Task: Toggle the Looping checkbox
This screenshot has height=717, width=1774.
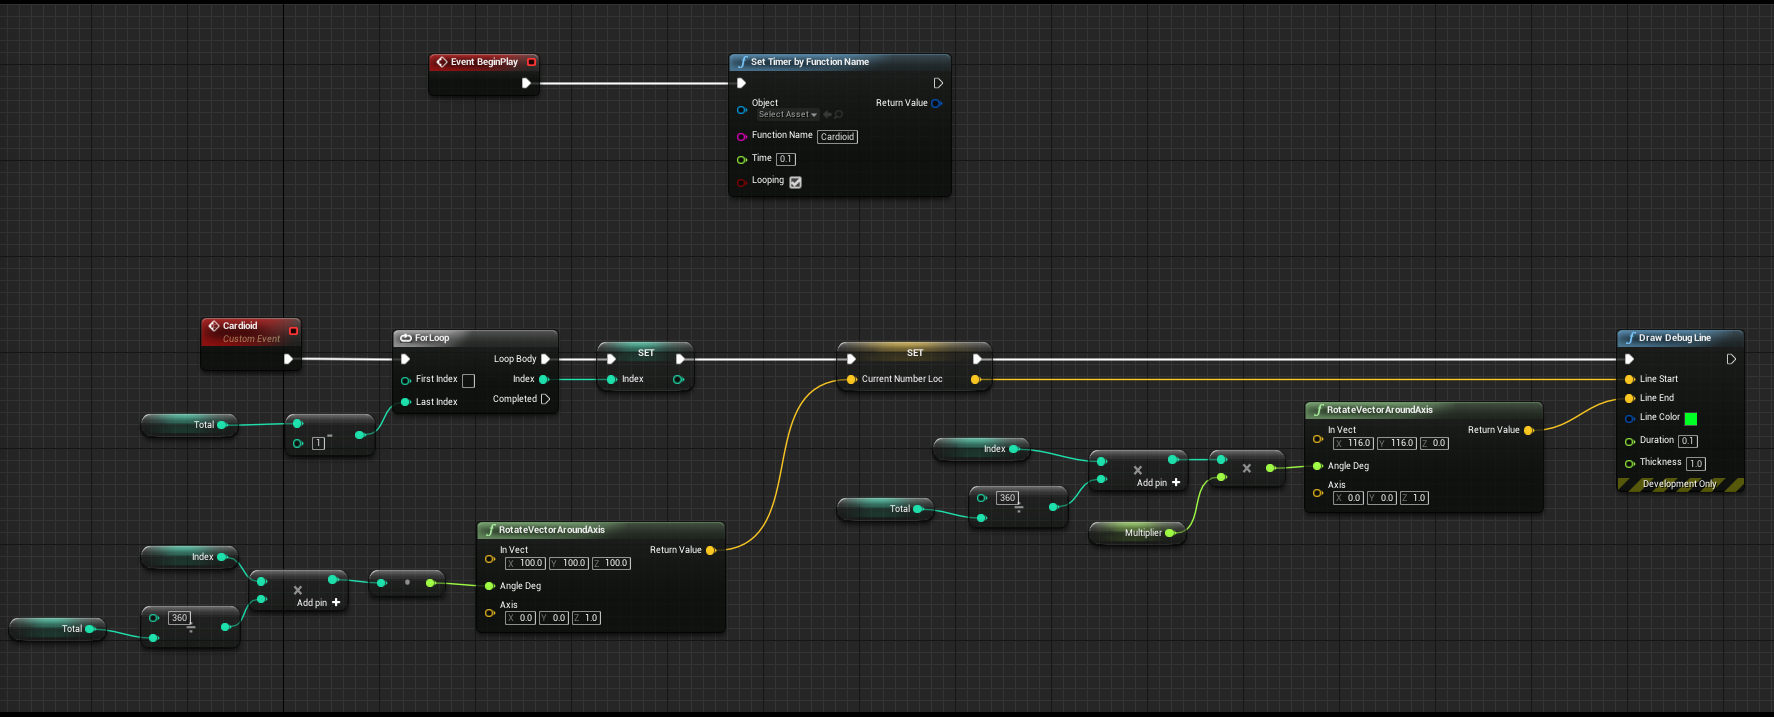Action: (796, 182)
